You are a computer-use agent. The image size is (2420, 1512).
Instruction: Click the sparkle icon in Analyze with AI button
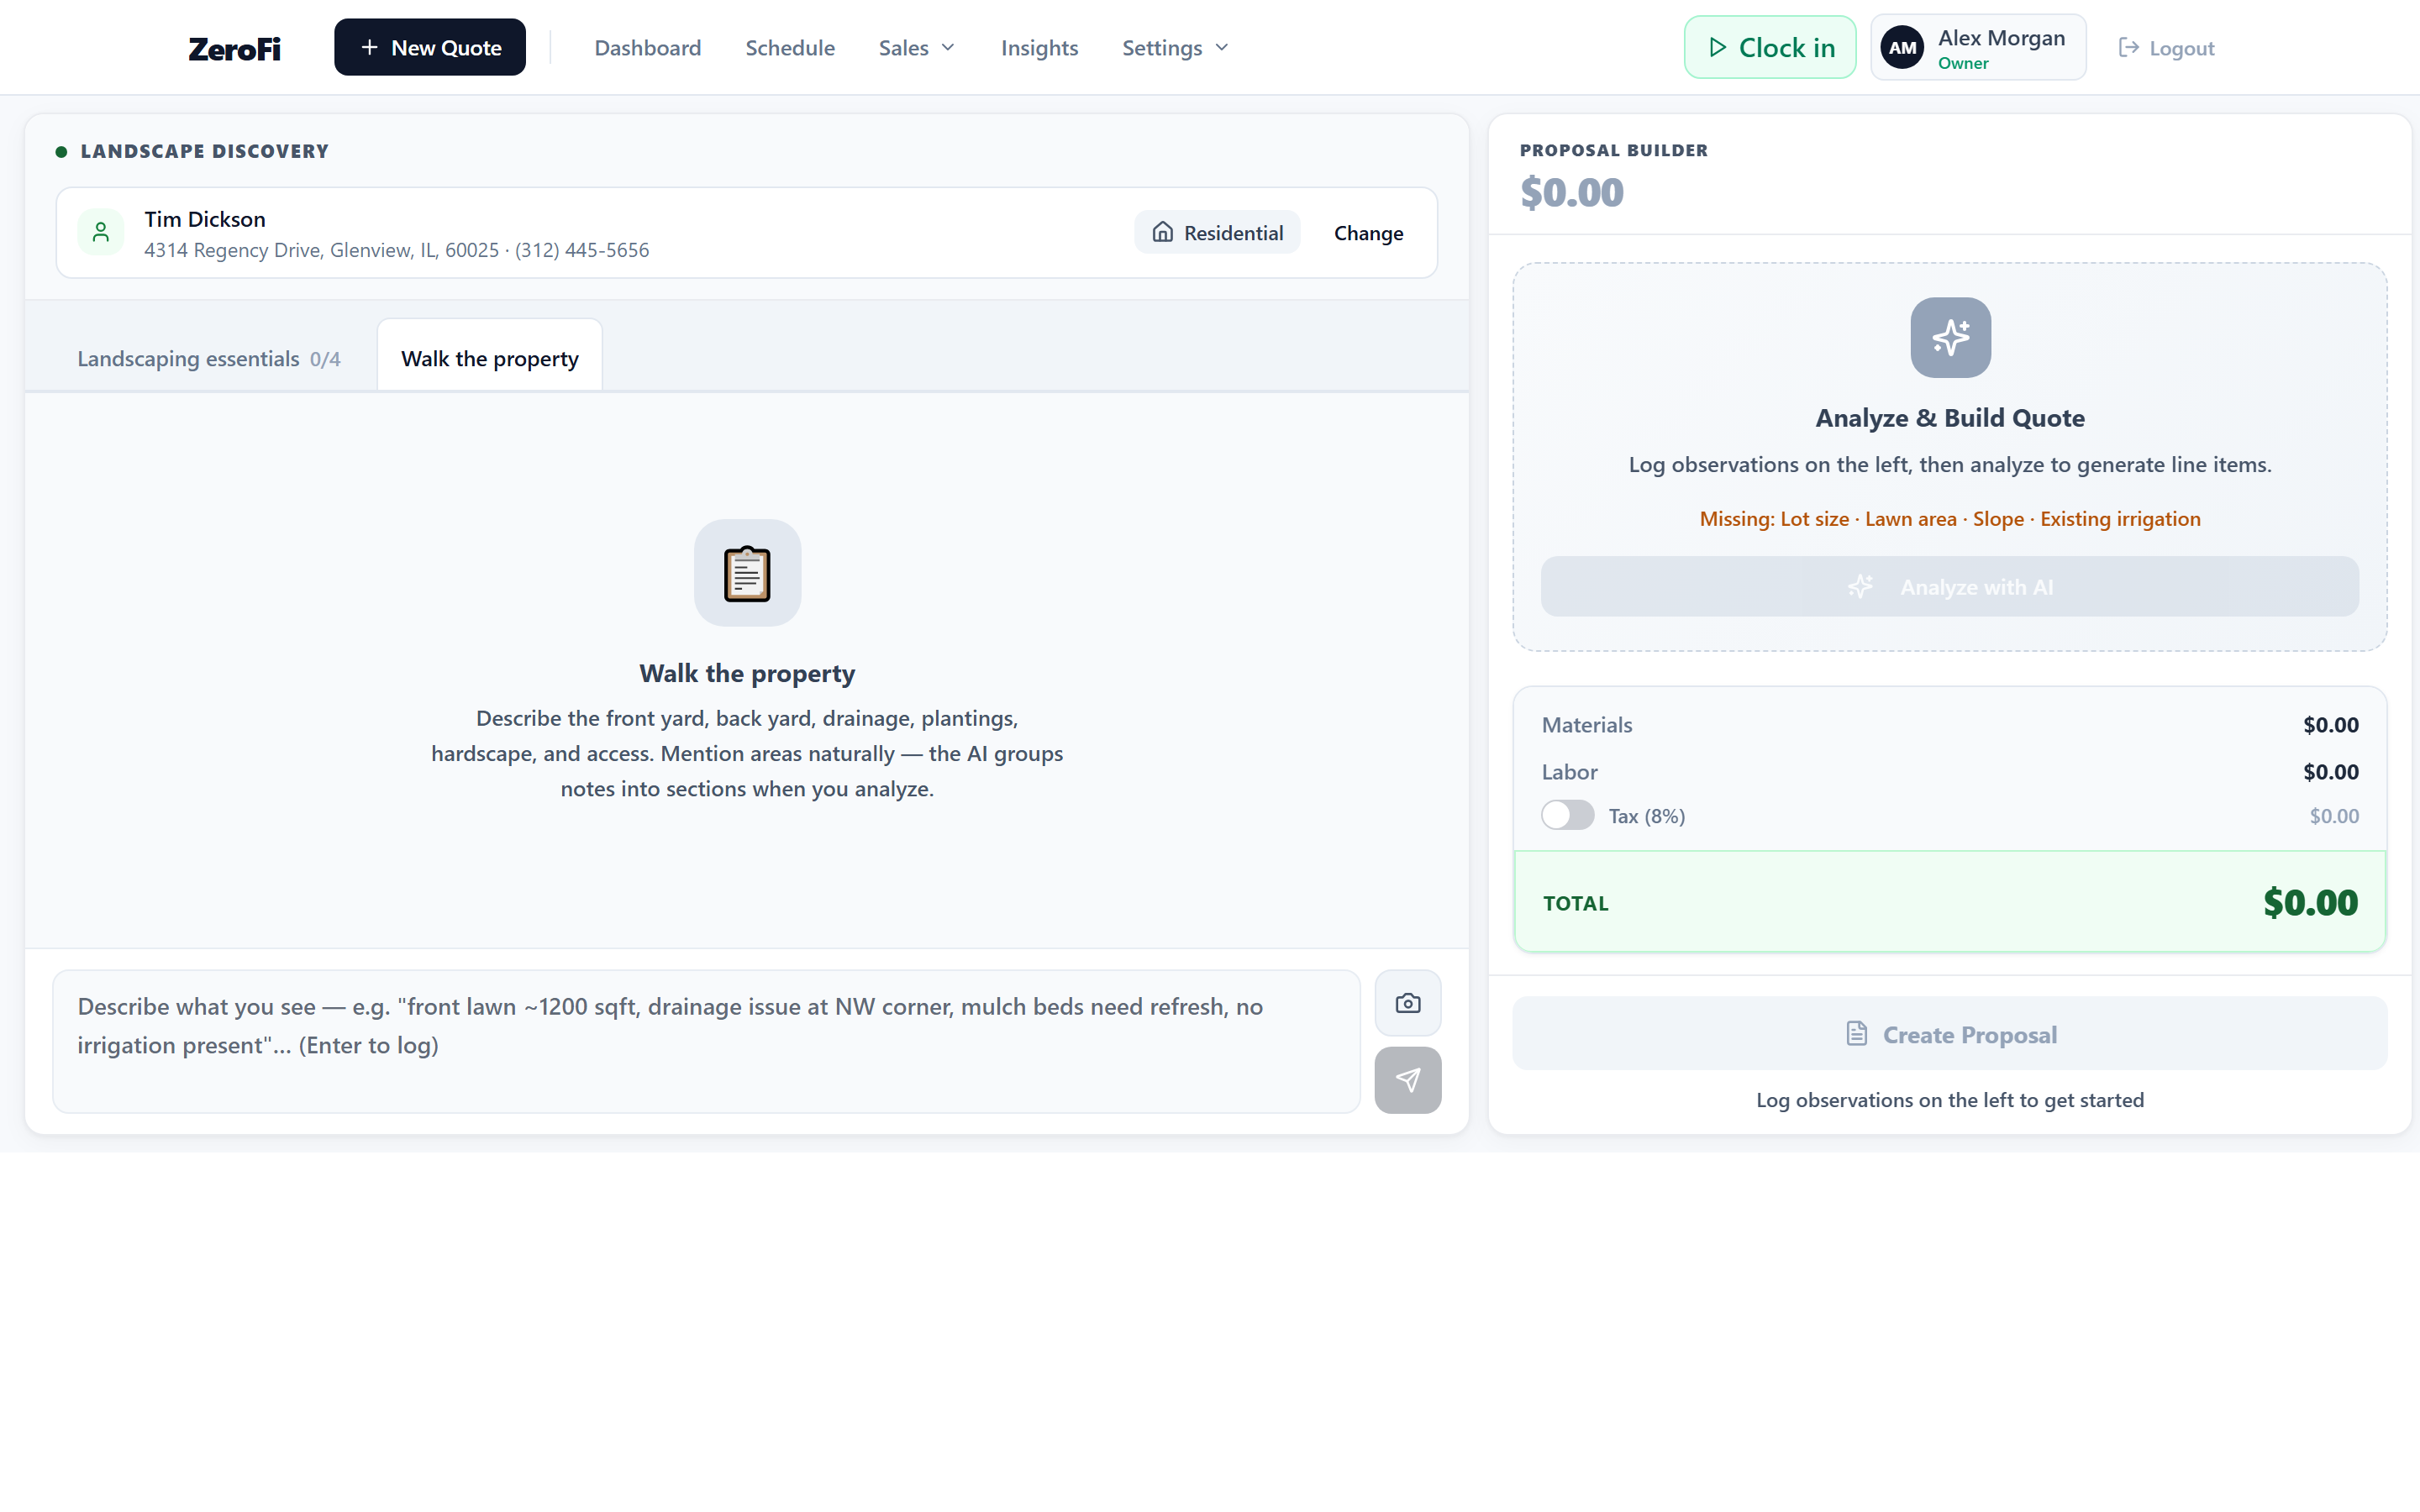click(1860, 586)
